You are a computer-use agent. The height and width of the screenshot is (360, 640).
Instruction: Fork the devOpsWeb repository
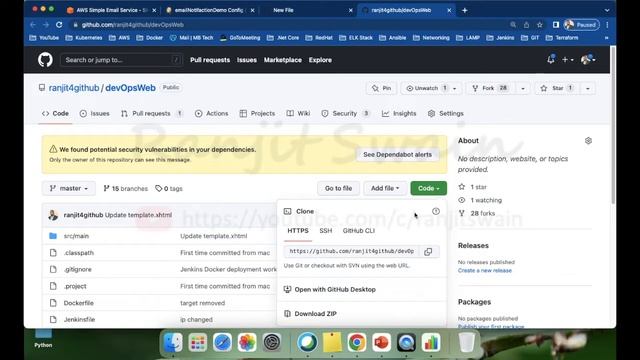[490, 88]
